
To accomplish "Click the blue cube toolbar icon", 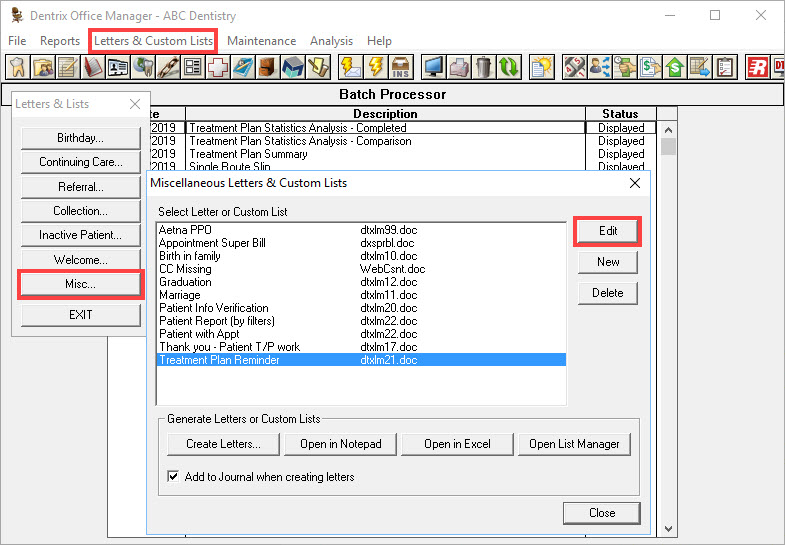I will (x=293, y=67).
